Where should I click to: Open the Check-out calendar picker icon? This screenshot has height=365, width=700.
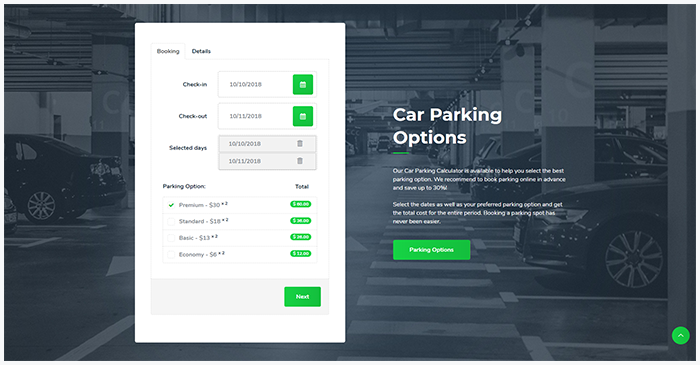pyautogui.click(x=303, y=116)
